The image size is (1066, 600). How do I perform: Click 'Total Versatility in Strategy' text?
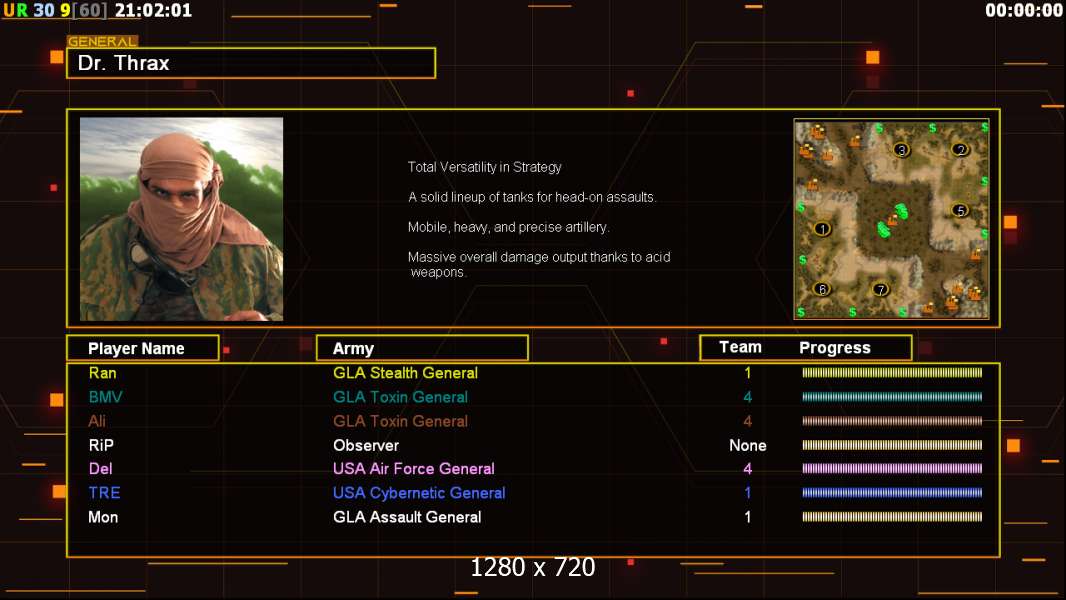tap(485, 167)
